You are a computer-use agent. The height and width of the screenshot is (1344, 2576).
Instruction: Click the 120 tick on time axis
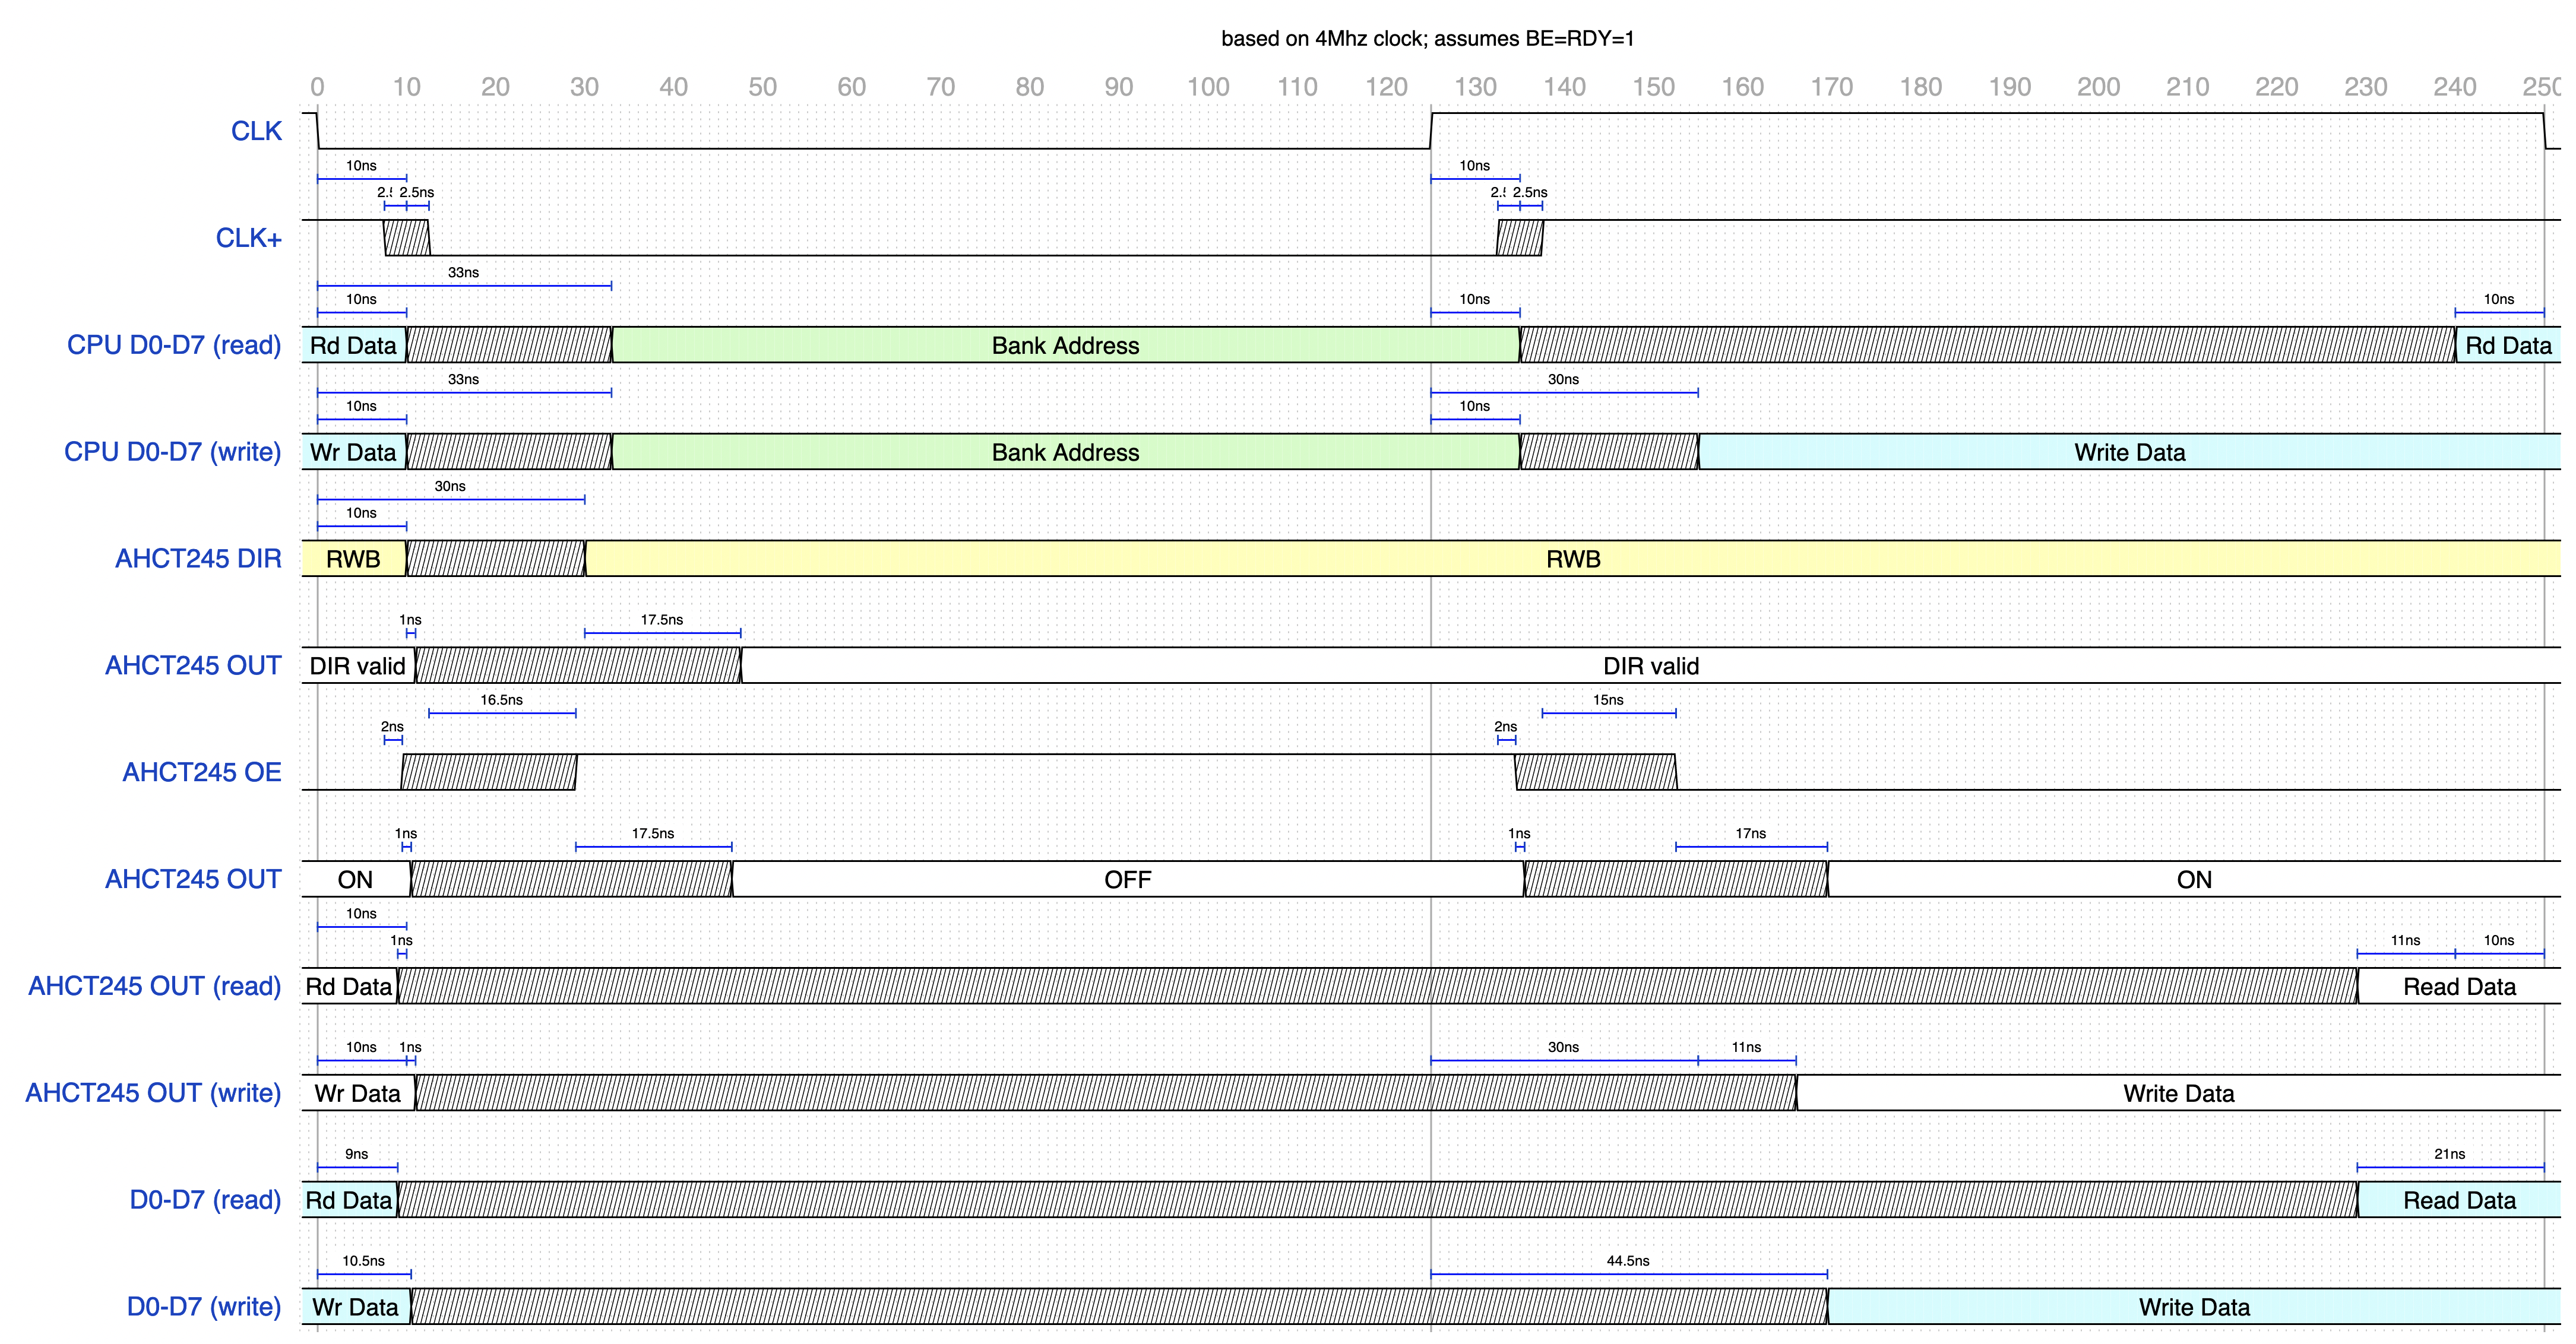1386,87
